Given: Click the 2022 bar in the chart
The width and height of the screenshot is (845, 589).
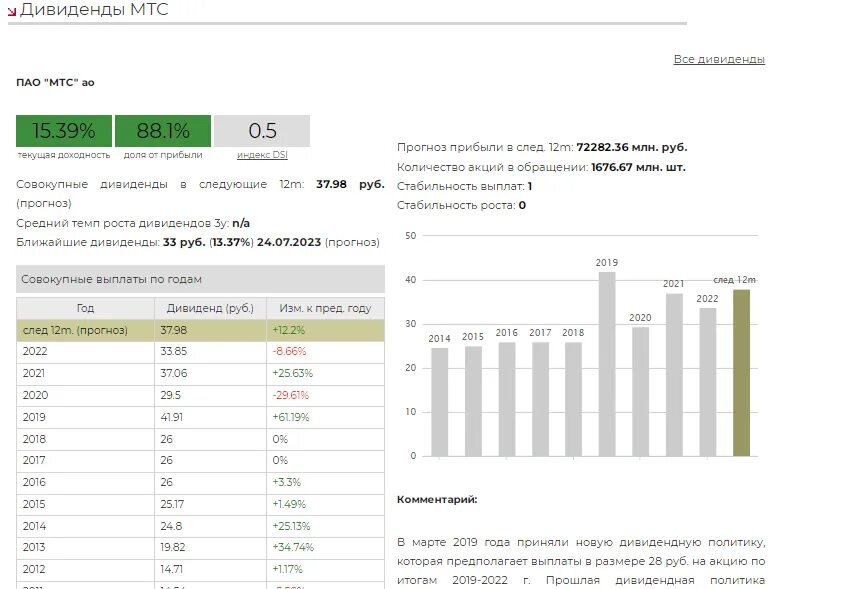Looking at the screenshot, I should coord(708,382).
